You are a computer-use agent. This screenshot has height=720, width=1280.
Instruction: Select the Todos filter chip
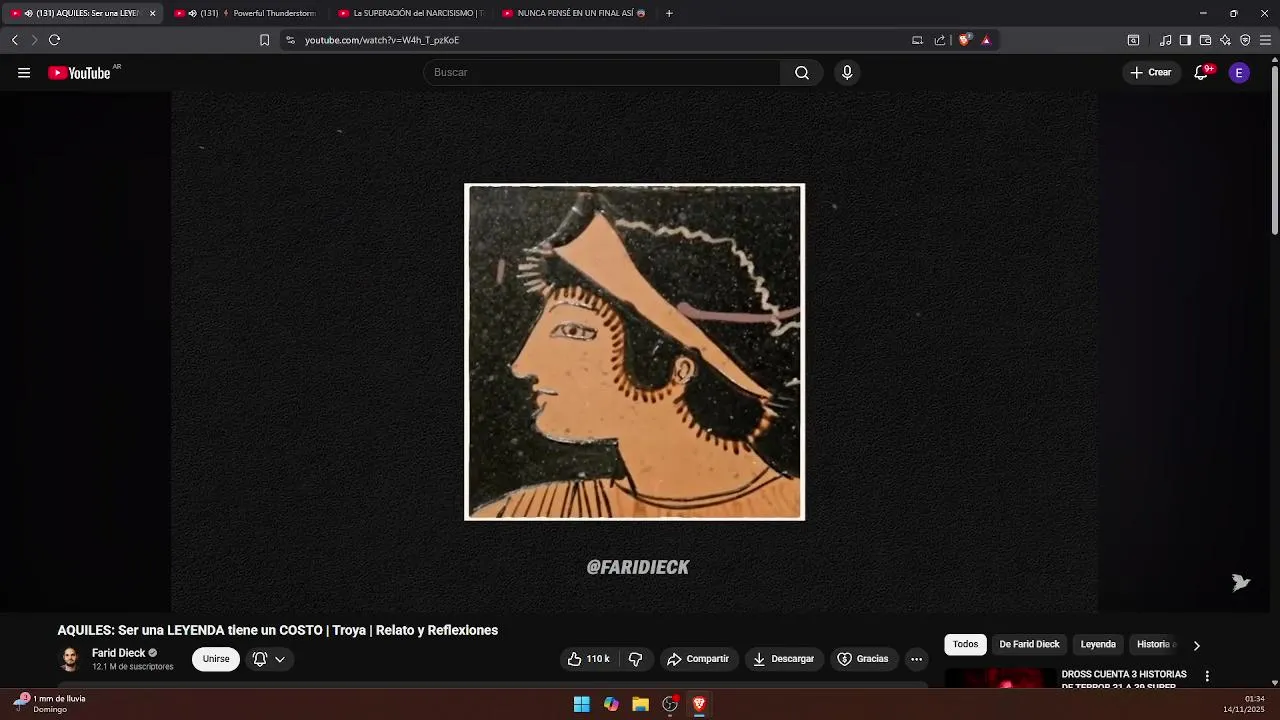pyautogui.click(x=965, y=645)
